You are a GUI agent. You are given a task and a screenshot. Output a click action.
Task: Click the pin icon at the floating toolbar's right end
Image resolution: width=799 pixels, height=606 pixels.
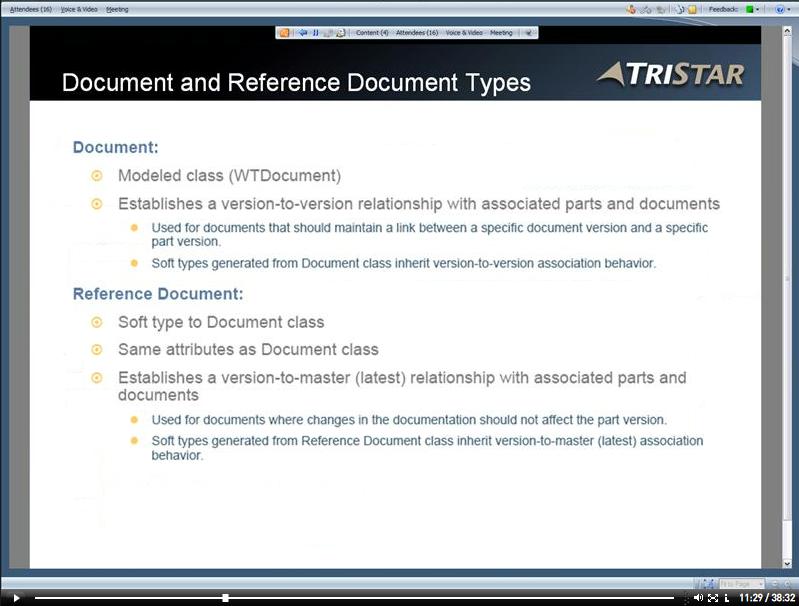[x=528, y=33]
